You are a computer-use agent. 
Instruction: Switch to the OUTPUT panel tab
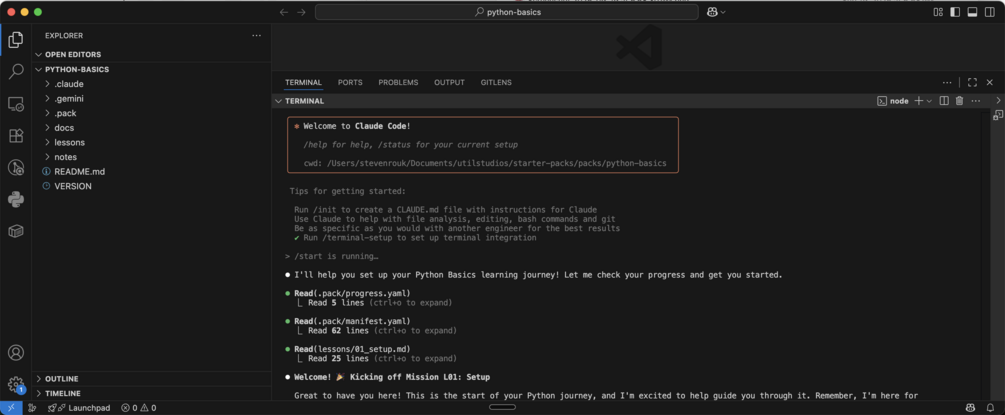point(449,83)
